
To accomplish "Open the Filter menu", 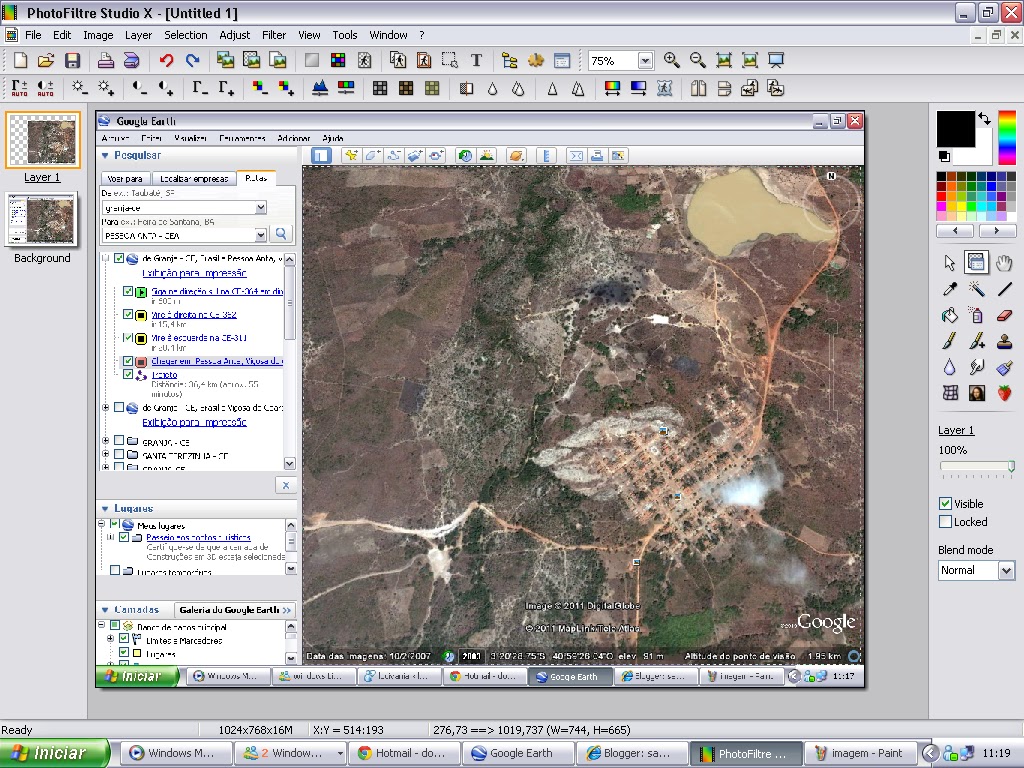I will [x=274, y=35].
